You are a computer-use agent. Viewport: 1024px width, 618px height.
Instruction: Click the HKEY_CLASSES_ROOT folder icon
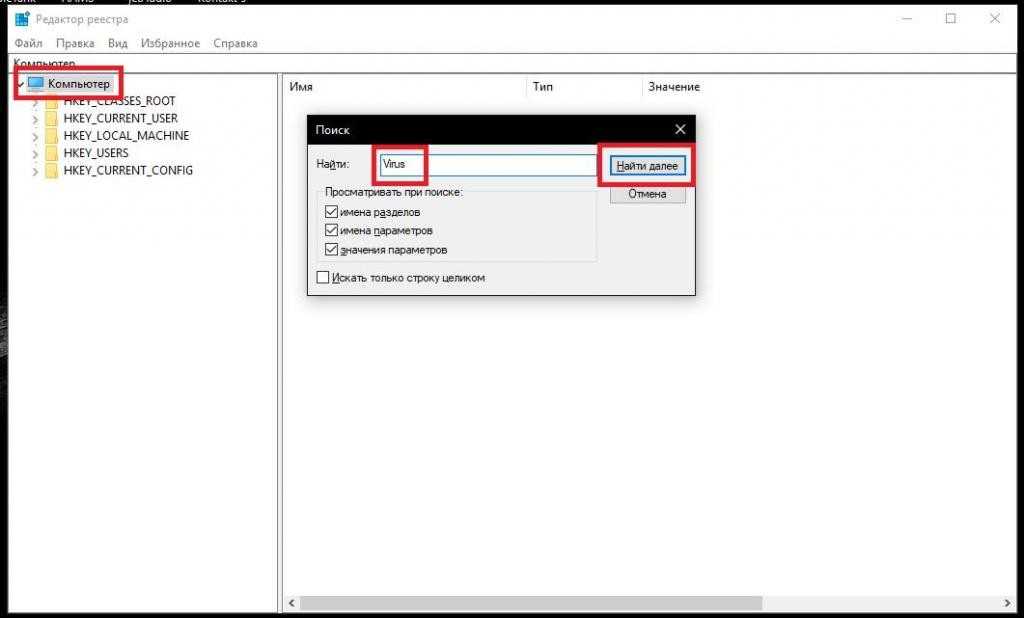[52, 101]
